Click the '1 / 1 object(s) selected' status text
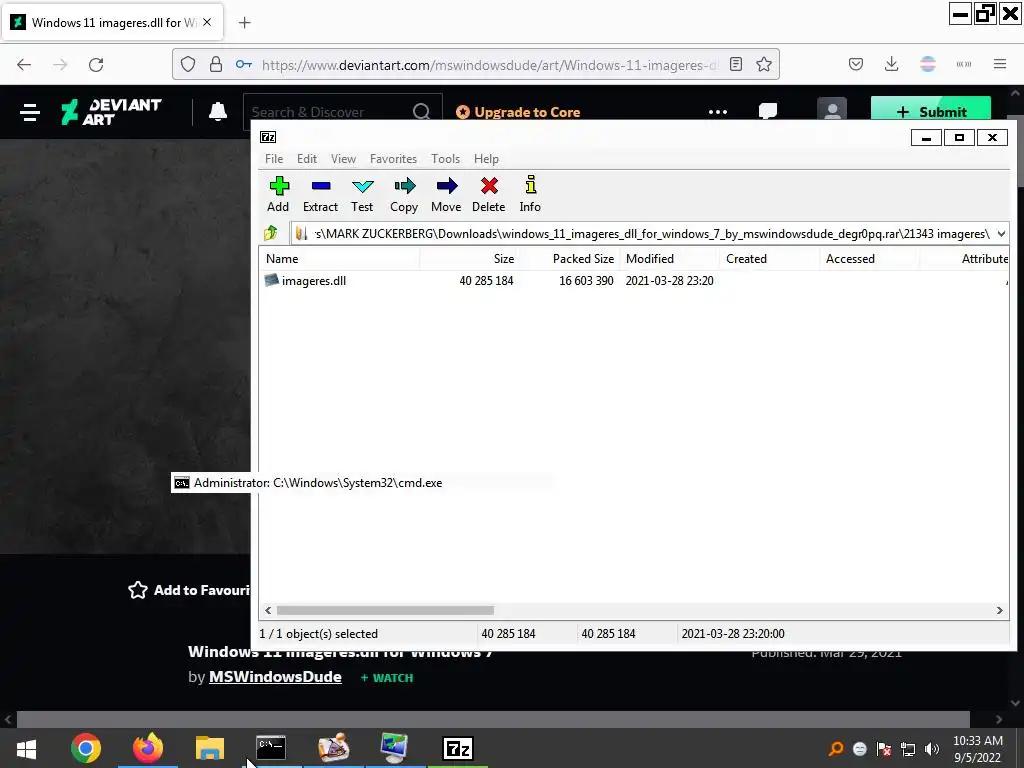Viewport: 1024px width, 768px height. coord(319,633)
